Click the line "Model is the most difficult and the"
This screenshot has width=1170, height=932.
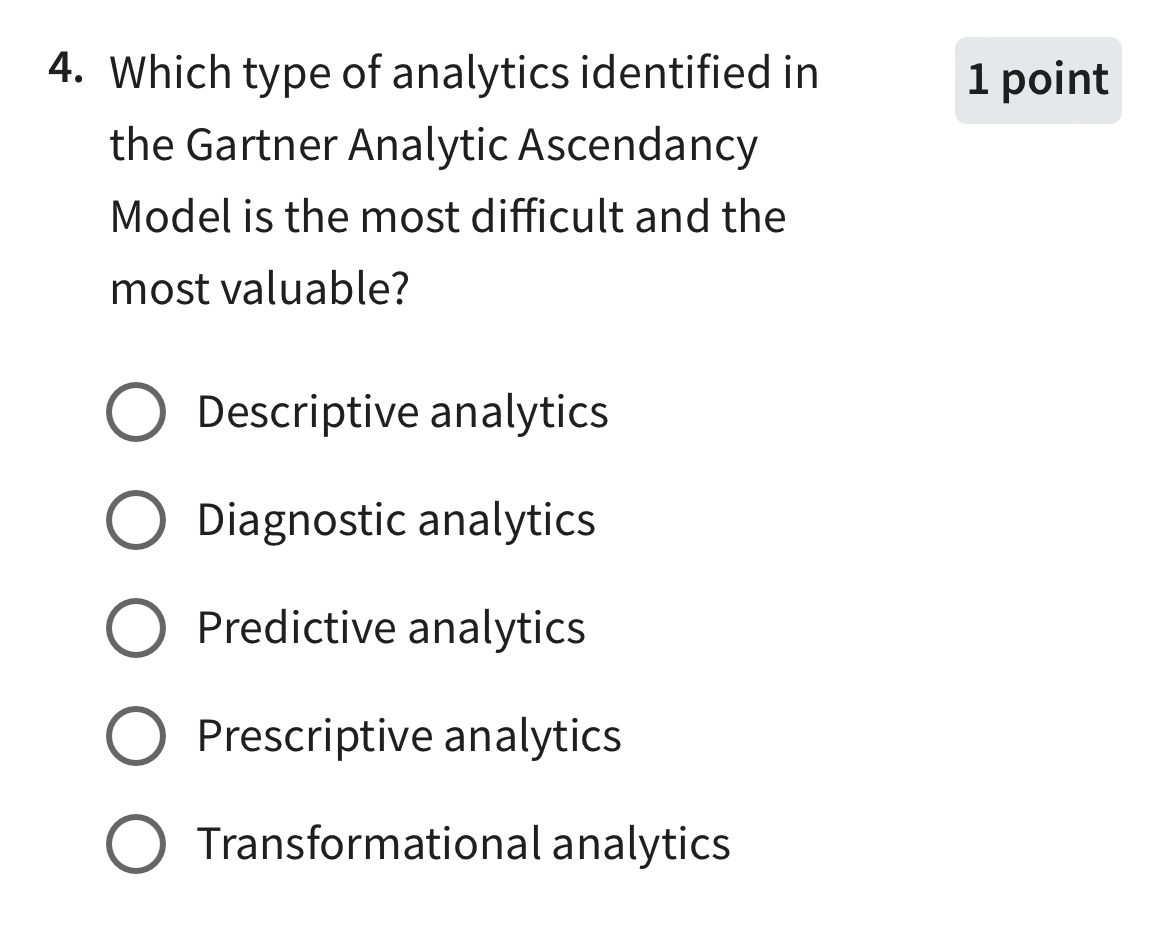coord(448,217)
